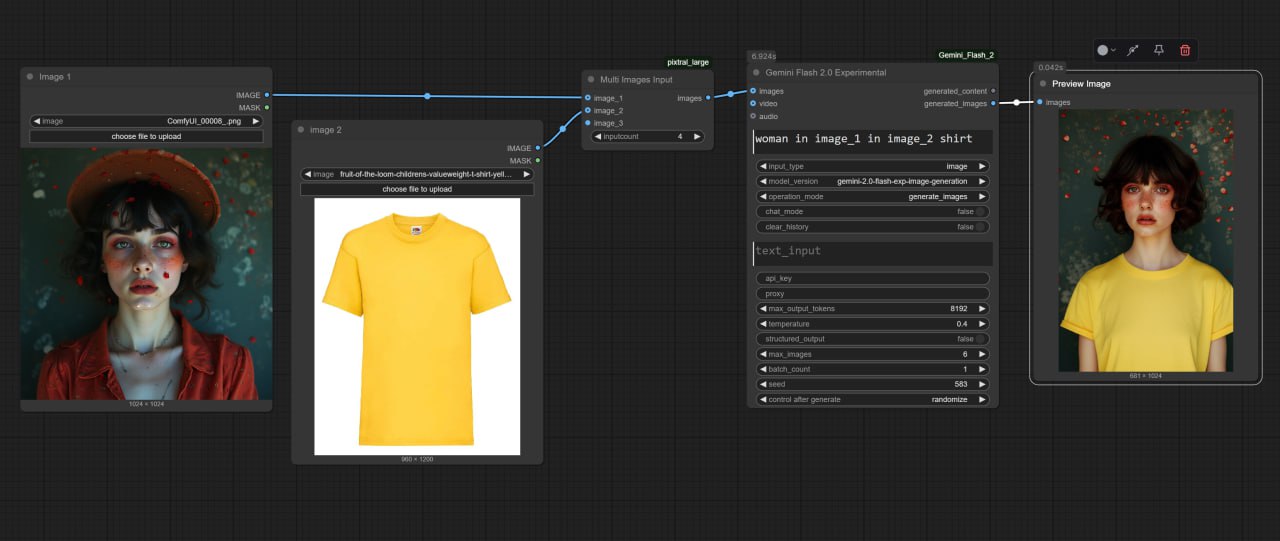This screenshot has height=541, width=1280.
Task: Collapse the image 2 node via its dot
Action: coord(301,130)
